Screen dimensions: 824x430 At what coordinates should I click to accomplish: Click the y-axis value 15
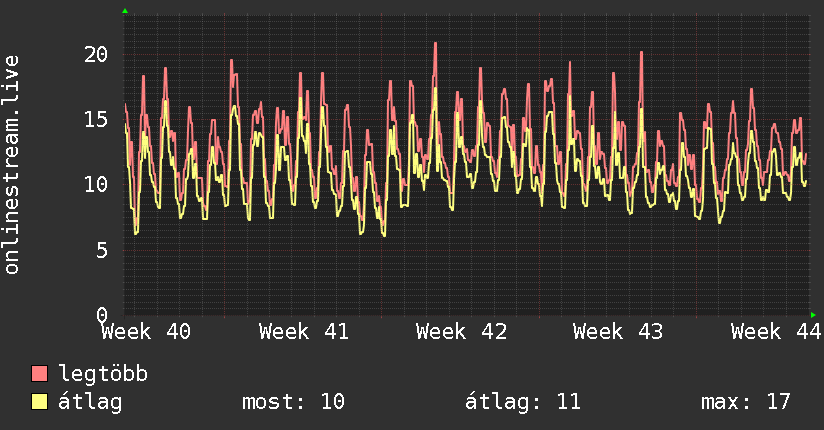[x=96, y=119]
